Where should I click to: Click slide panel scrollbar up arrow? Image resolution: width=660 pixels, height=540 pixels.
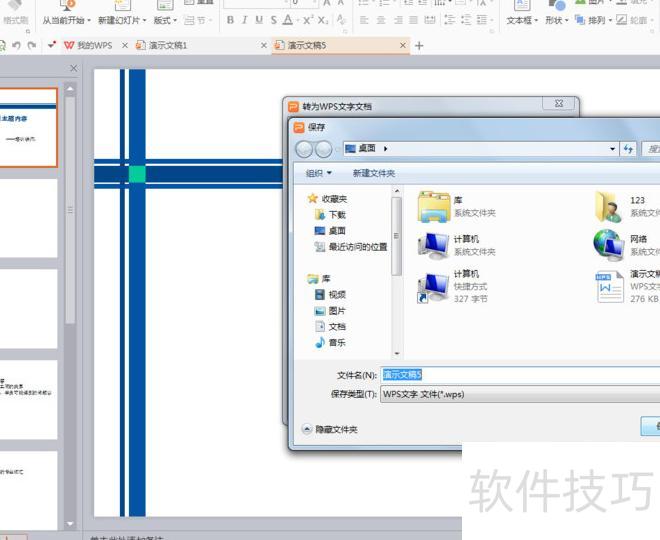70,89
